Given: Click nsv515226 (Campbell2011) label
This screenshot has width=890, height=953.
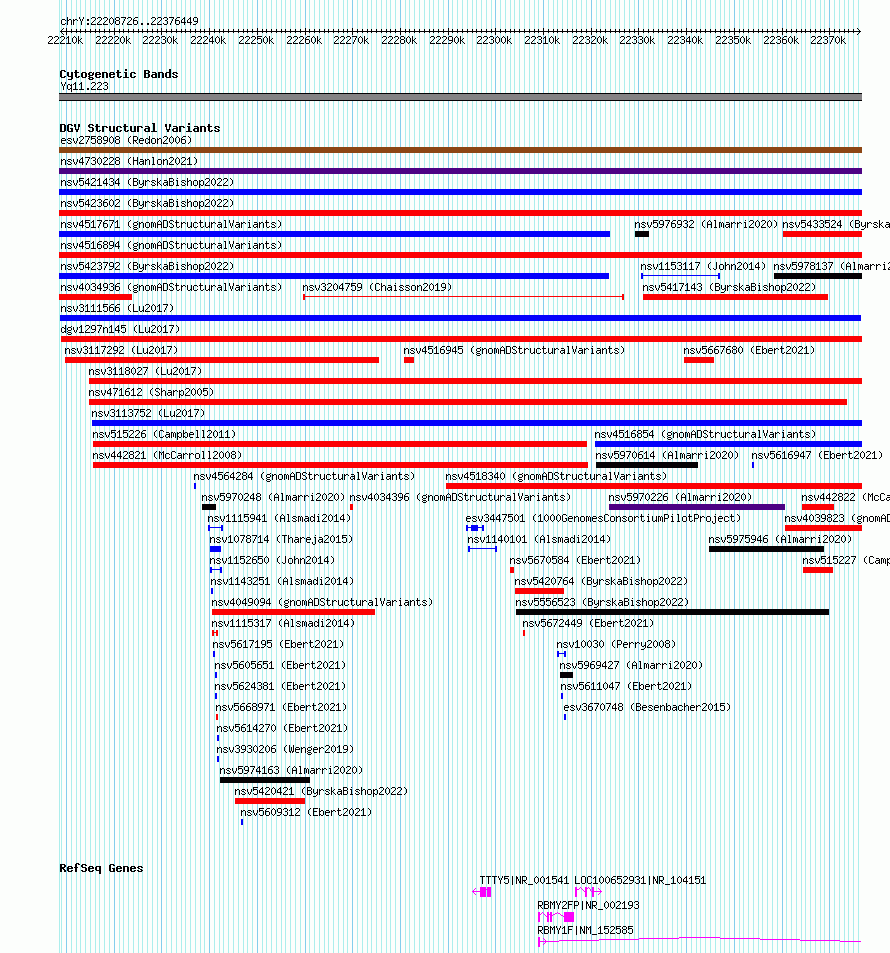Looking at the screenshot, I should pyautogui.click(x=164, y=434).
